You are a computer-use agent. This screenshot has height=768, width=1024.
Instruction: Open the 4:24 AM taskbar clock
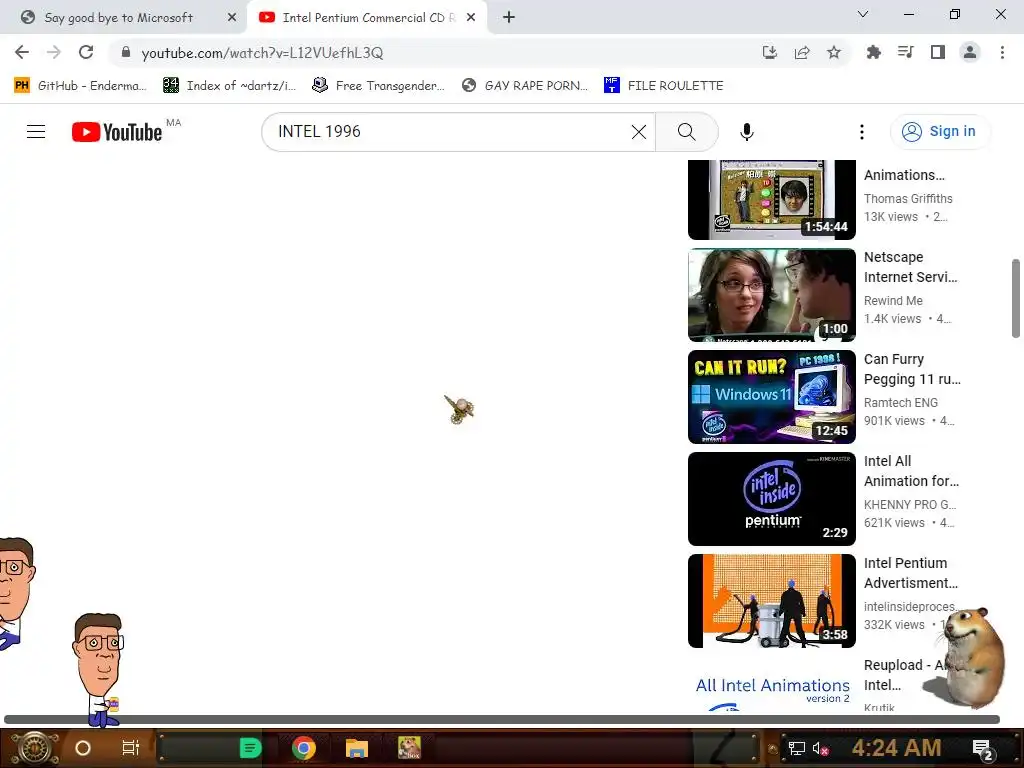(x=896, y=748)
